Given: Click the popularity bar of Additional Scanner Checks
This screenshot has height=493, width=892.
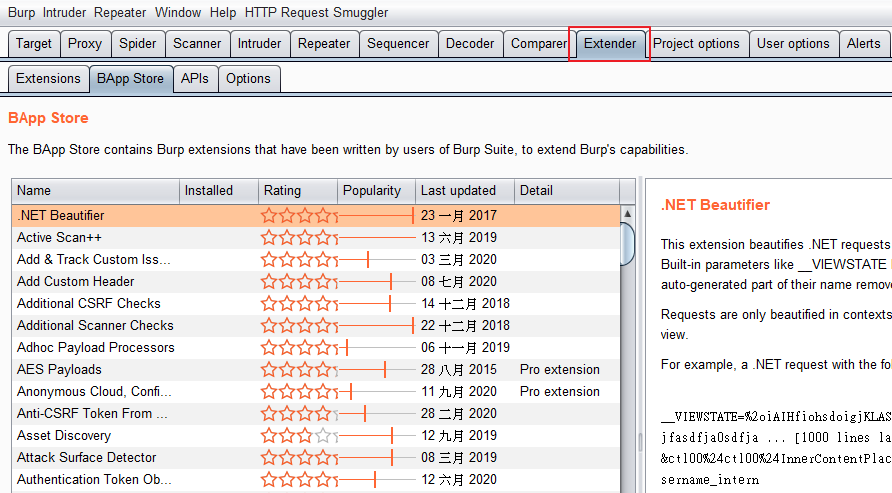Looking at the screenshot, I should tap(377, 326).
